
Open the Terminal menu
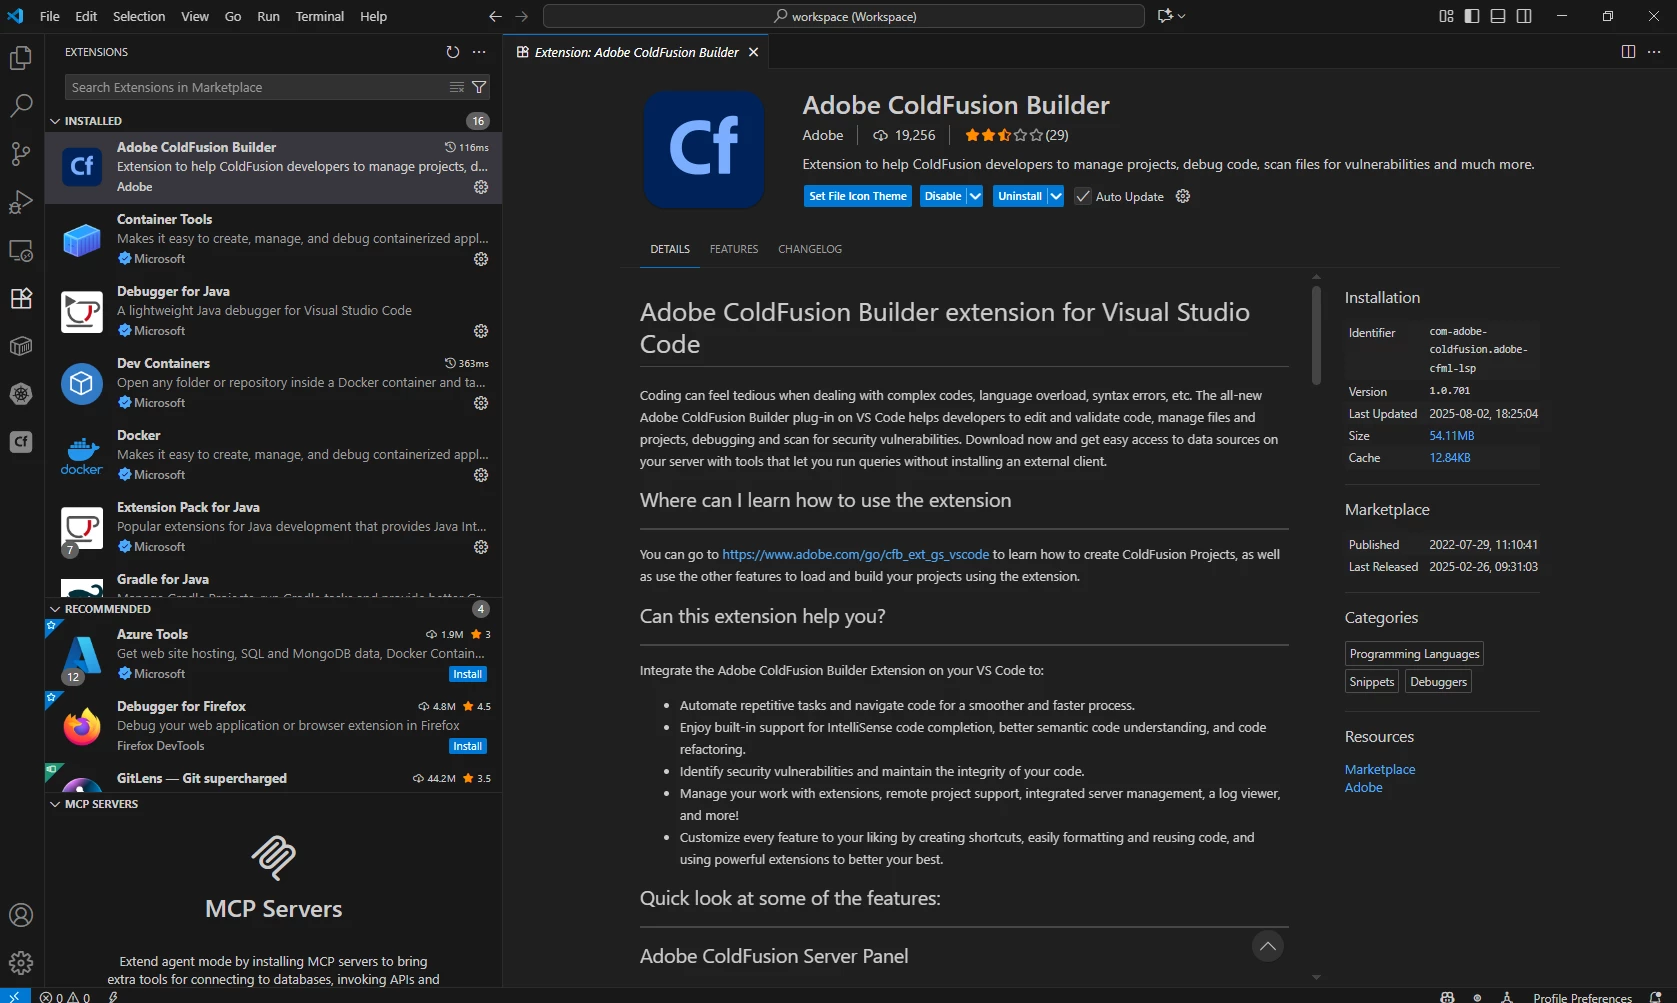320,16
